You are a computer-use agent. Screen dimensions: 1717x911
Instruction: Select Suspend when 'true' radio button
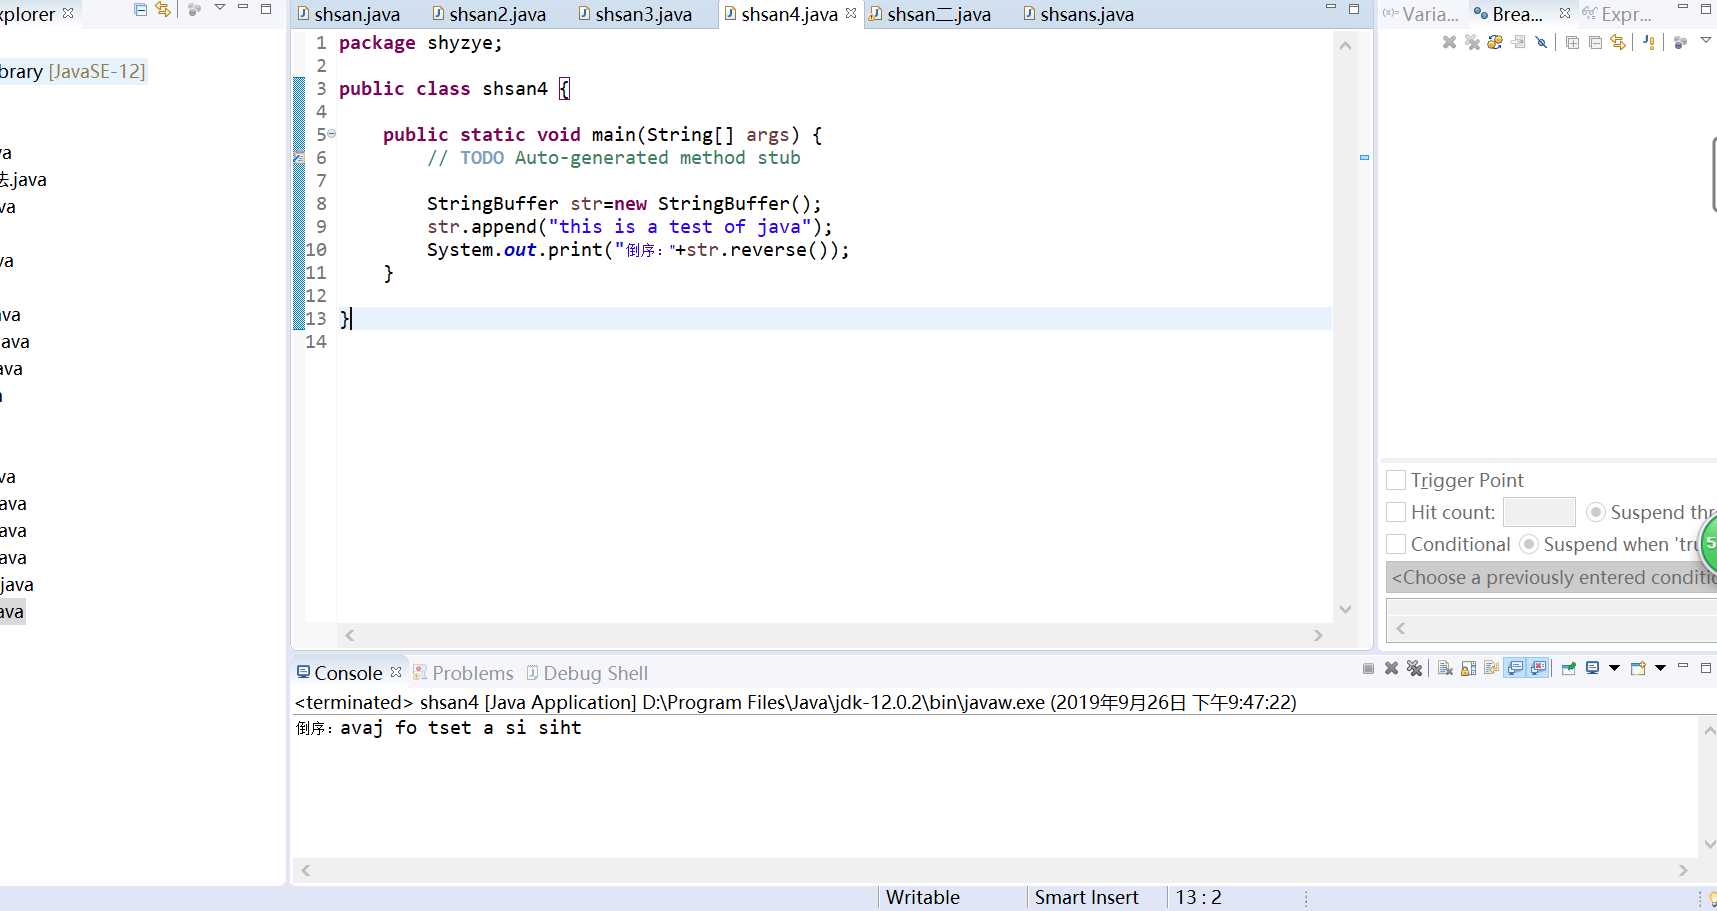pyautogui.click(x=1528, y=544)
